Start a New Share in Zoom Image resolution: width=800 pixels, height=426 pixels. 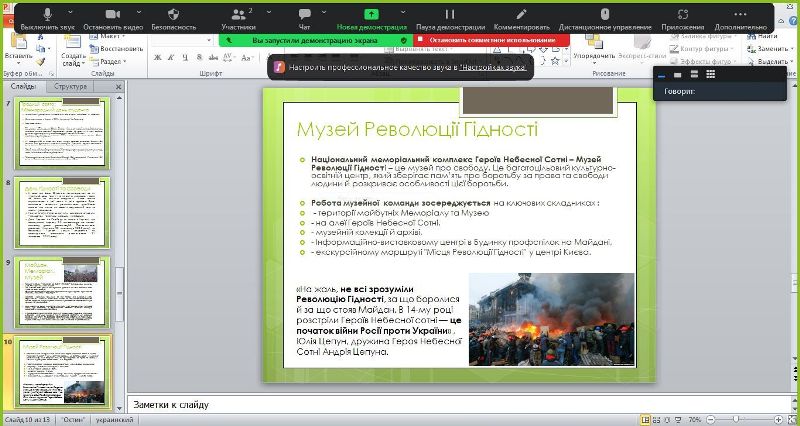[x=372, y=15]
